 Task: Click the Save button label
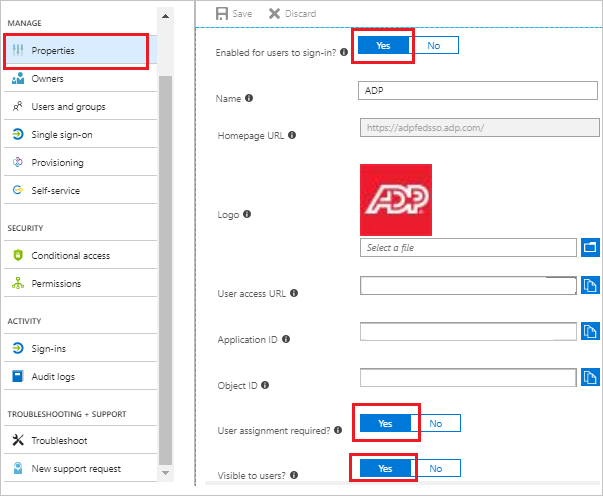point(242,14)
